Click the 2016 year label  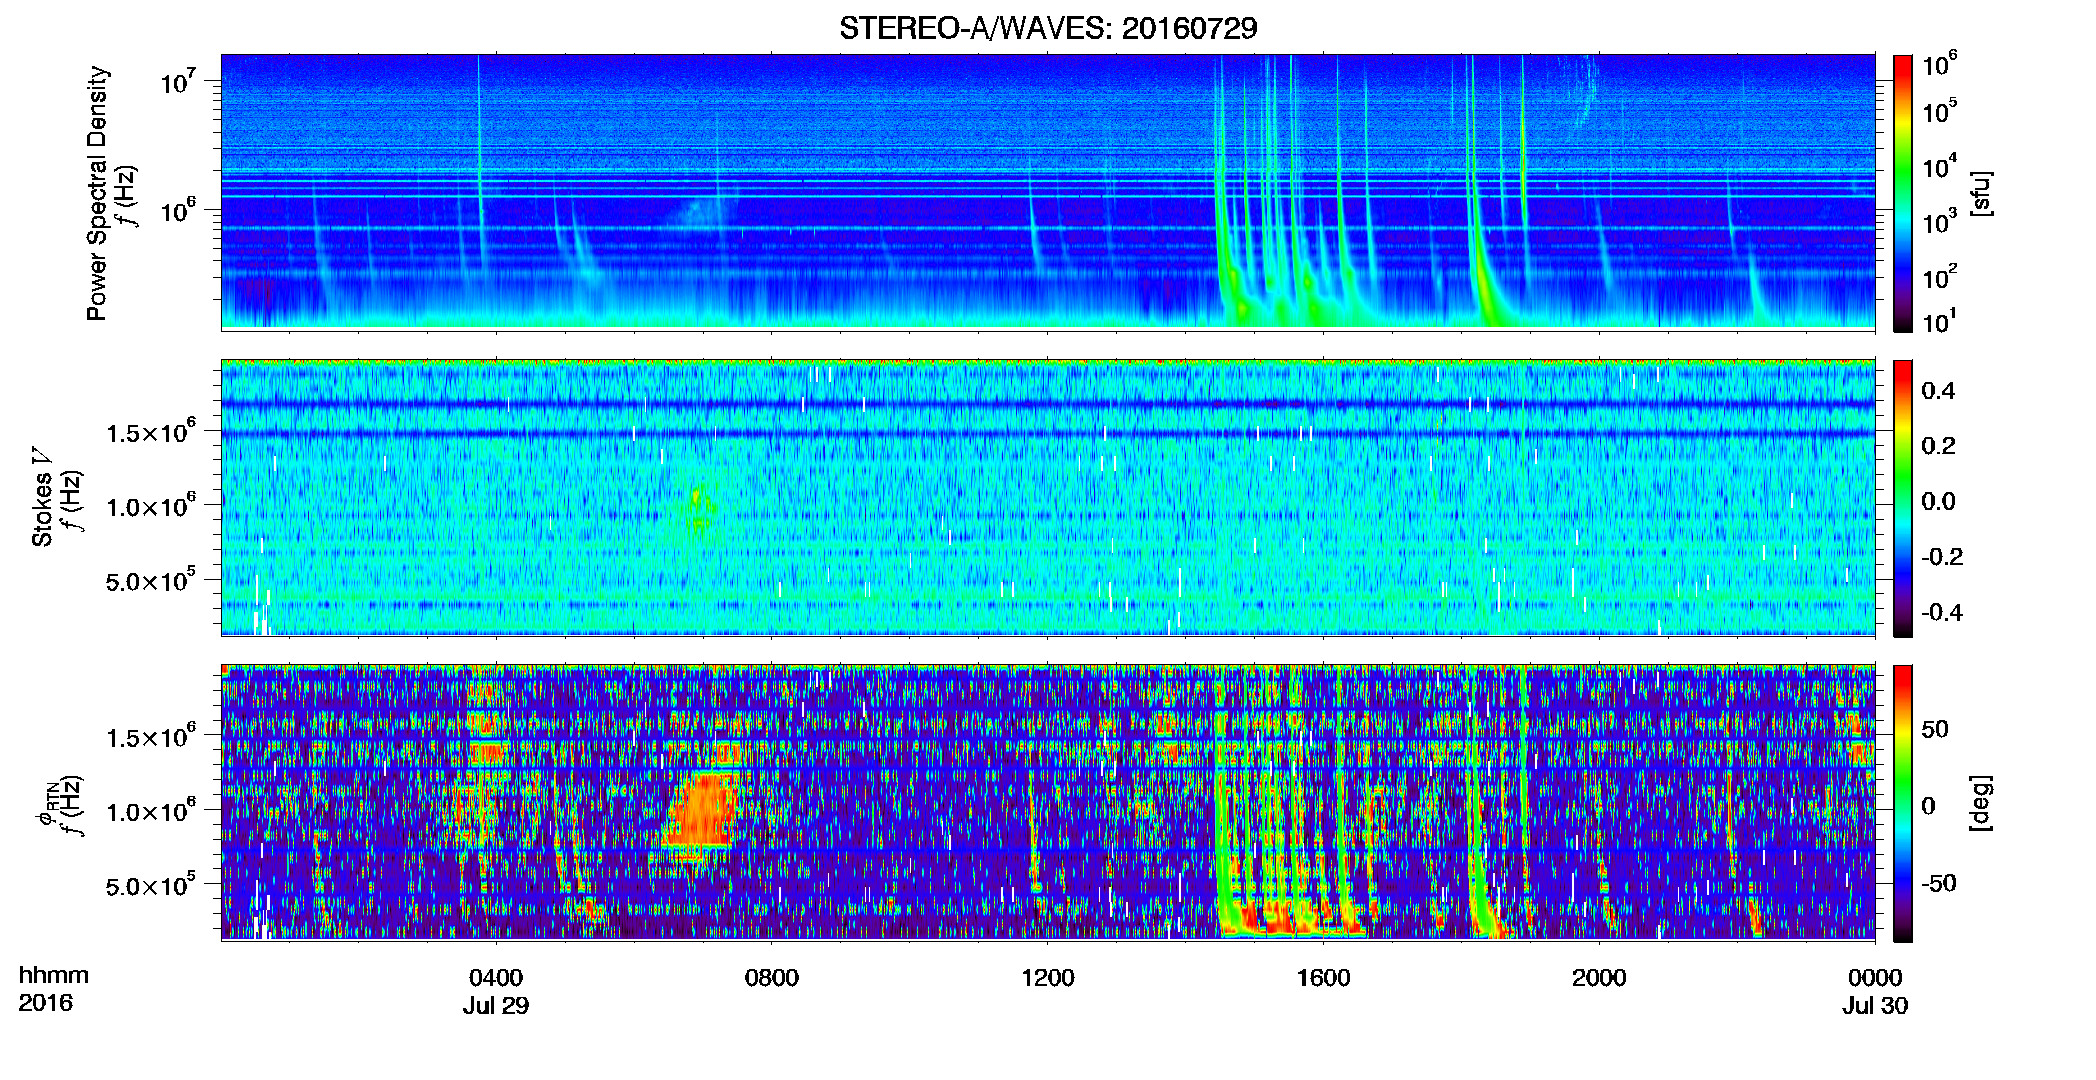click(45, 1003)
